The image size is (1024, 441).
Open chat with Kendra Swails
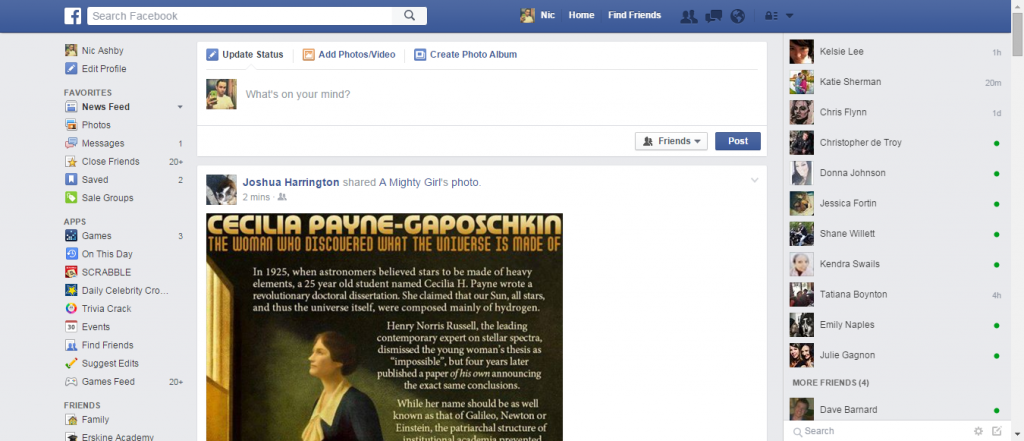click(896, 264)
